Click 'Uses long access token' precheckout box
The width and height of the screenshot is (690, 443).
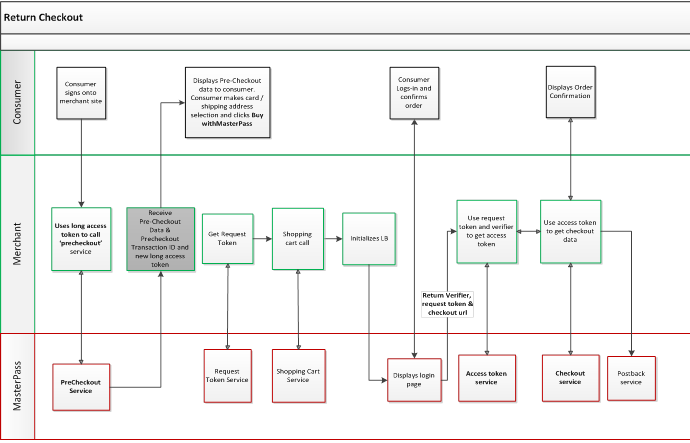(x=81, y=239)
